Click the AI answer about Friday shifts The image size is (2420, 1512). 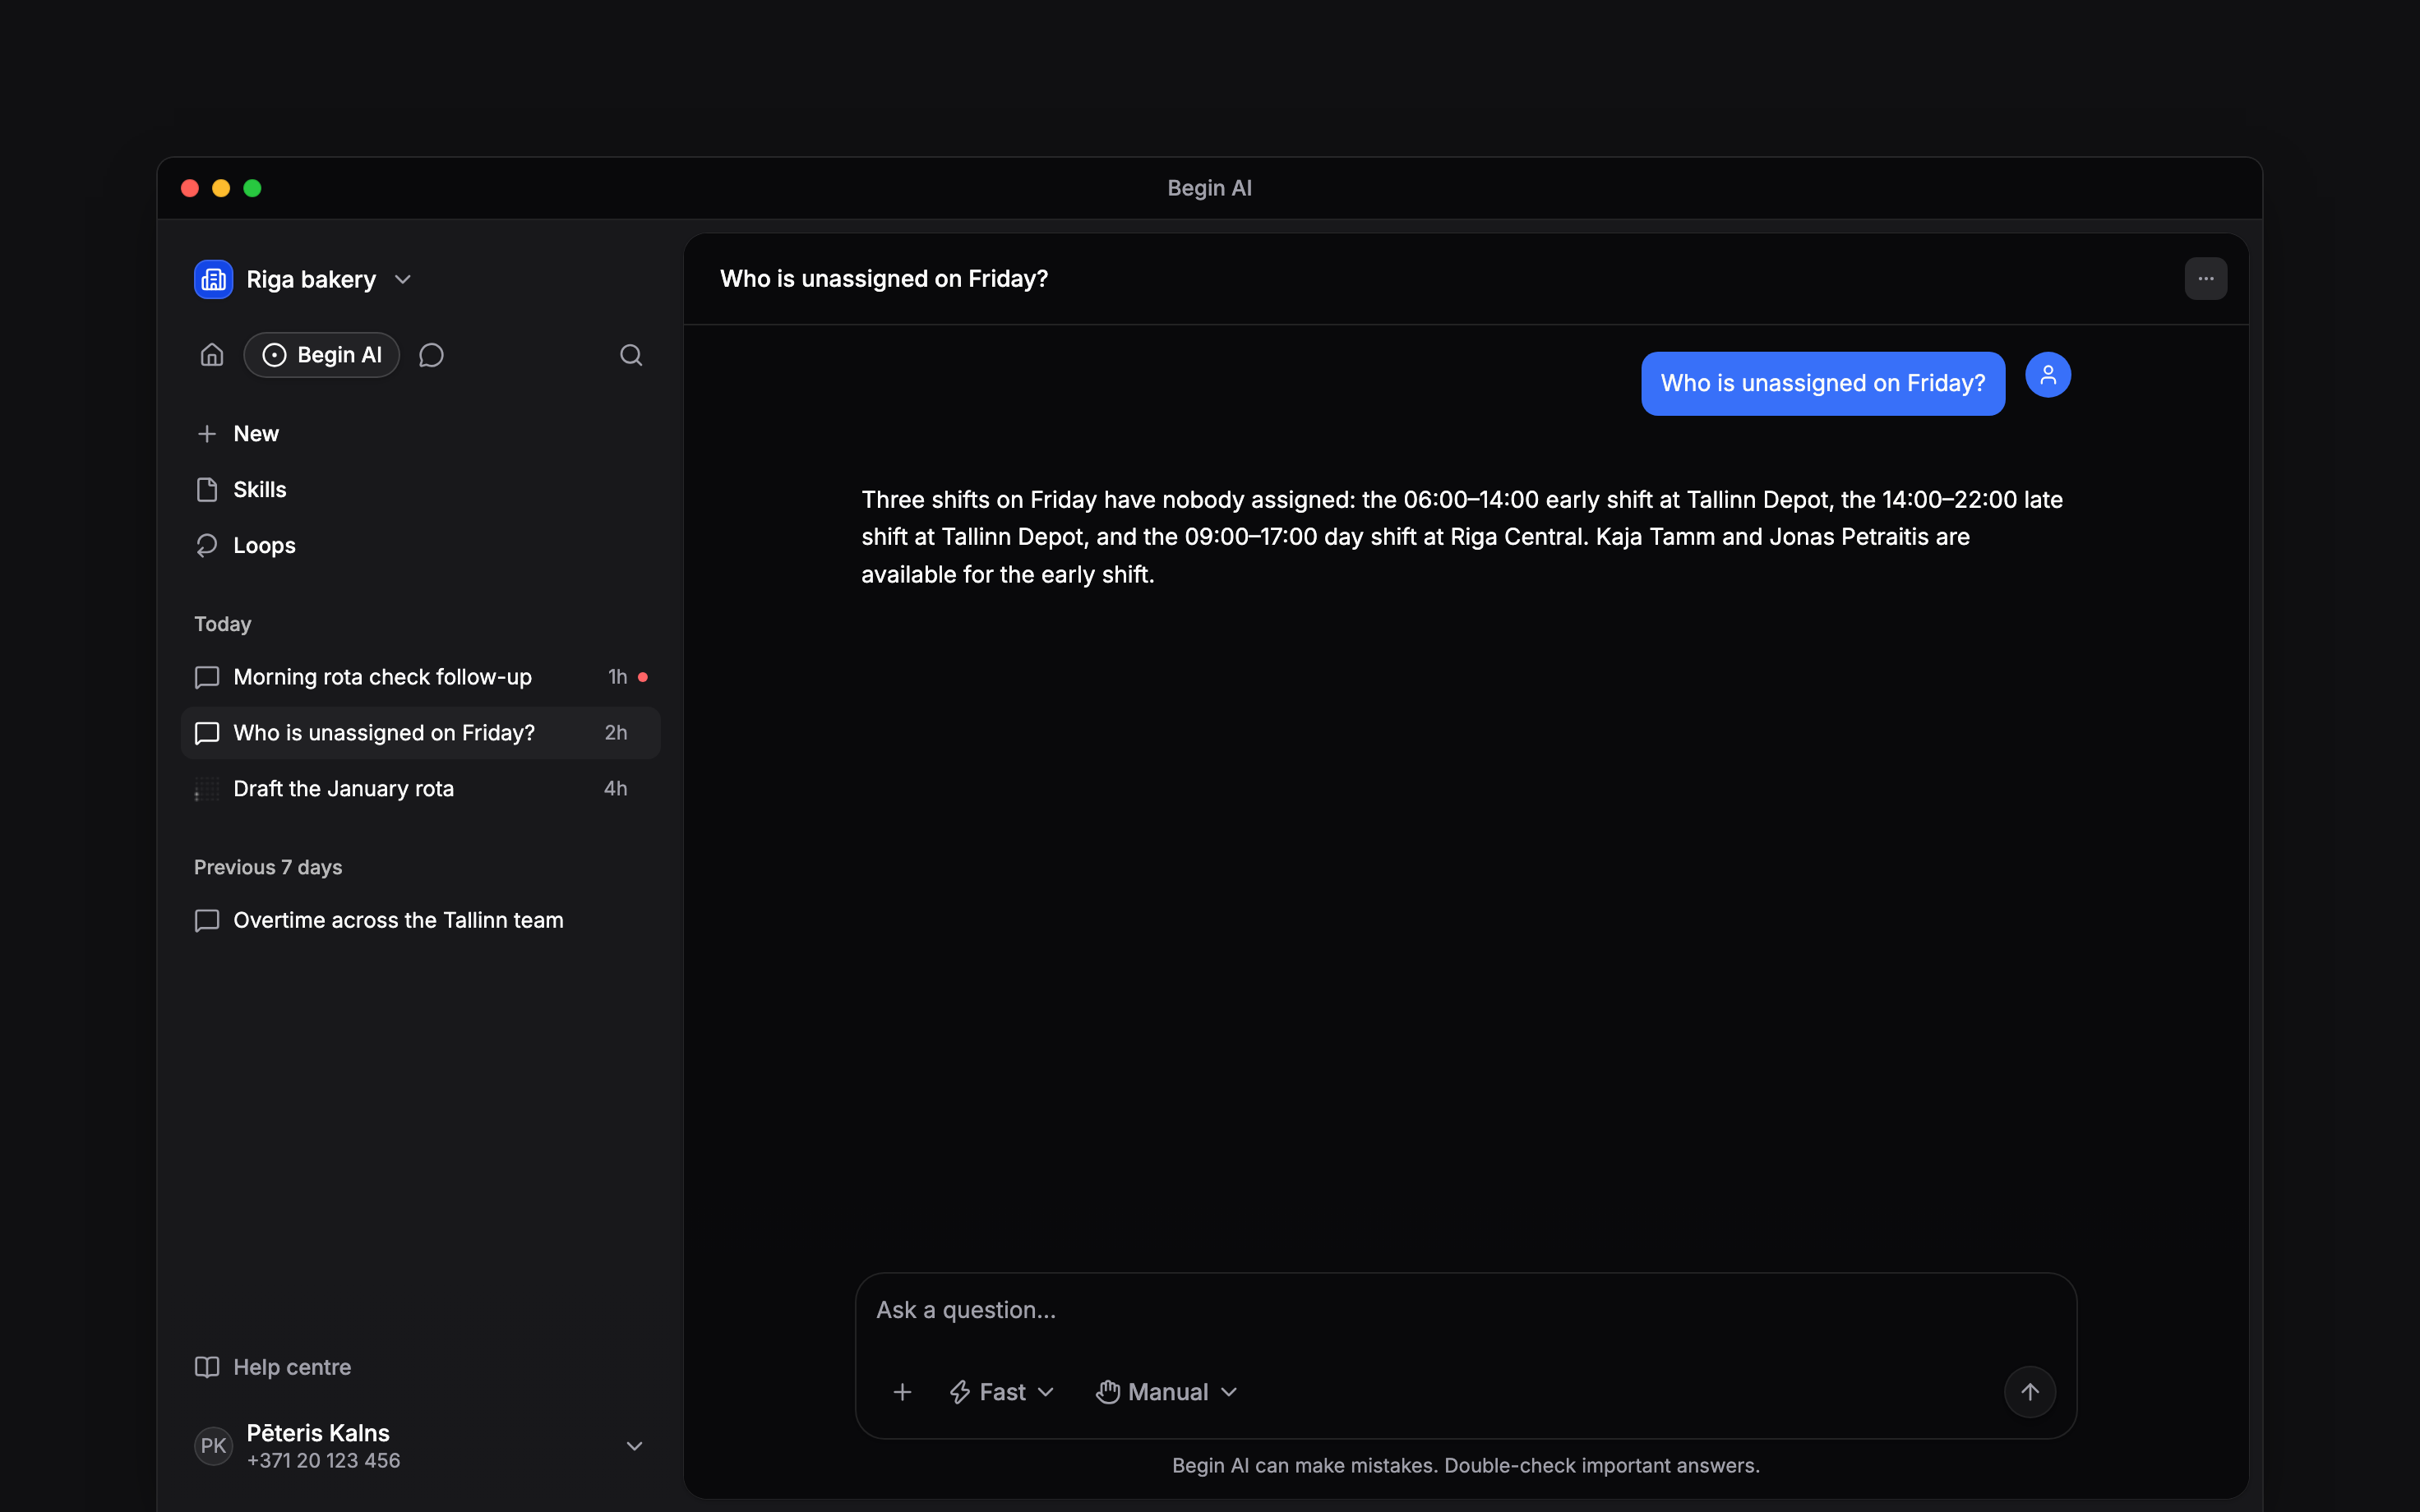(1462, 537)
